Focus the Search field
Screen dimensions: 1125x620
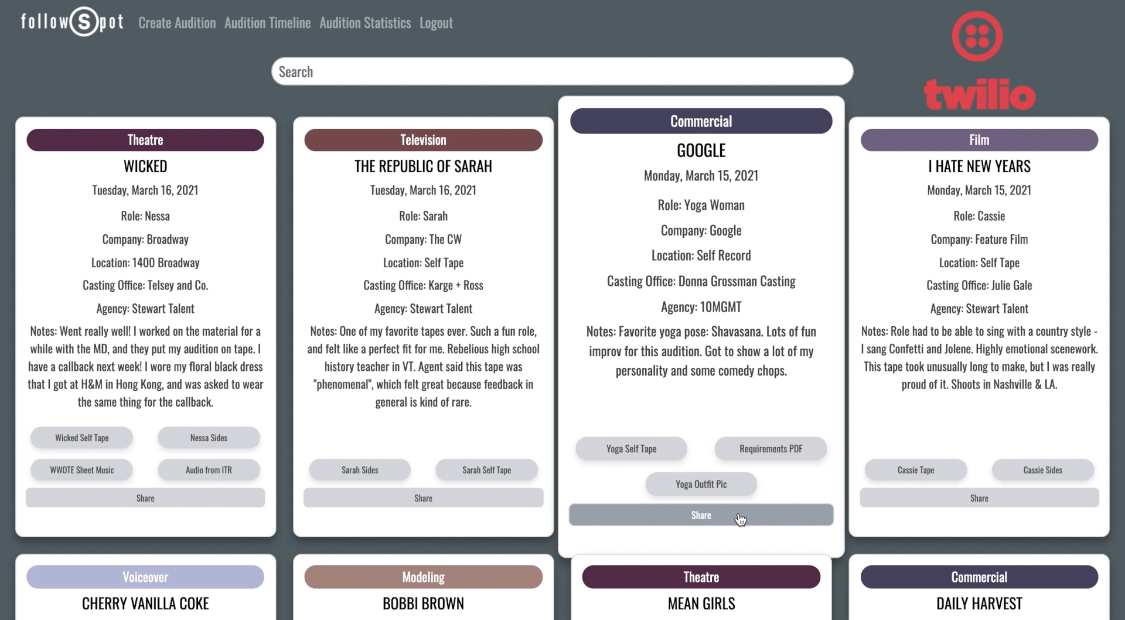point(562,72)
